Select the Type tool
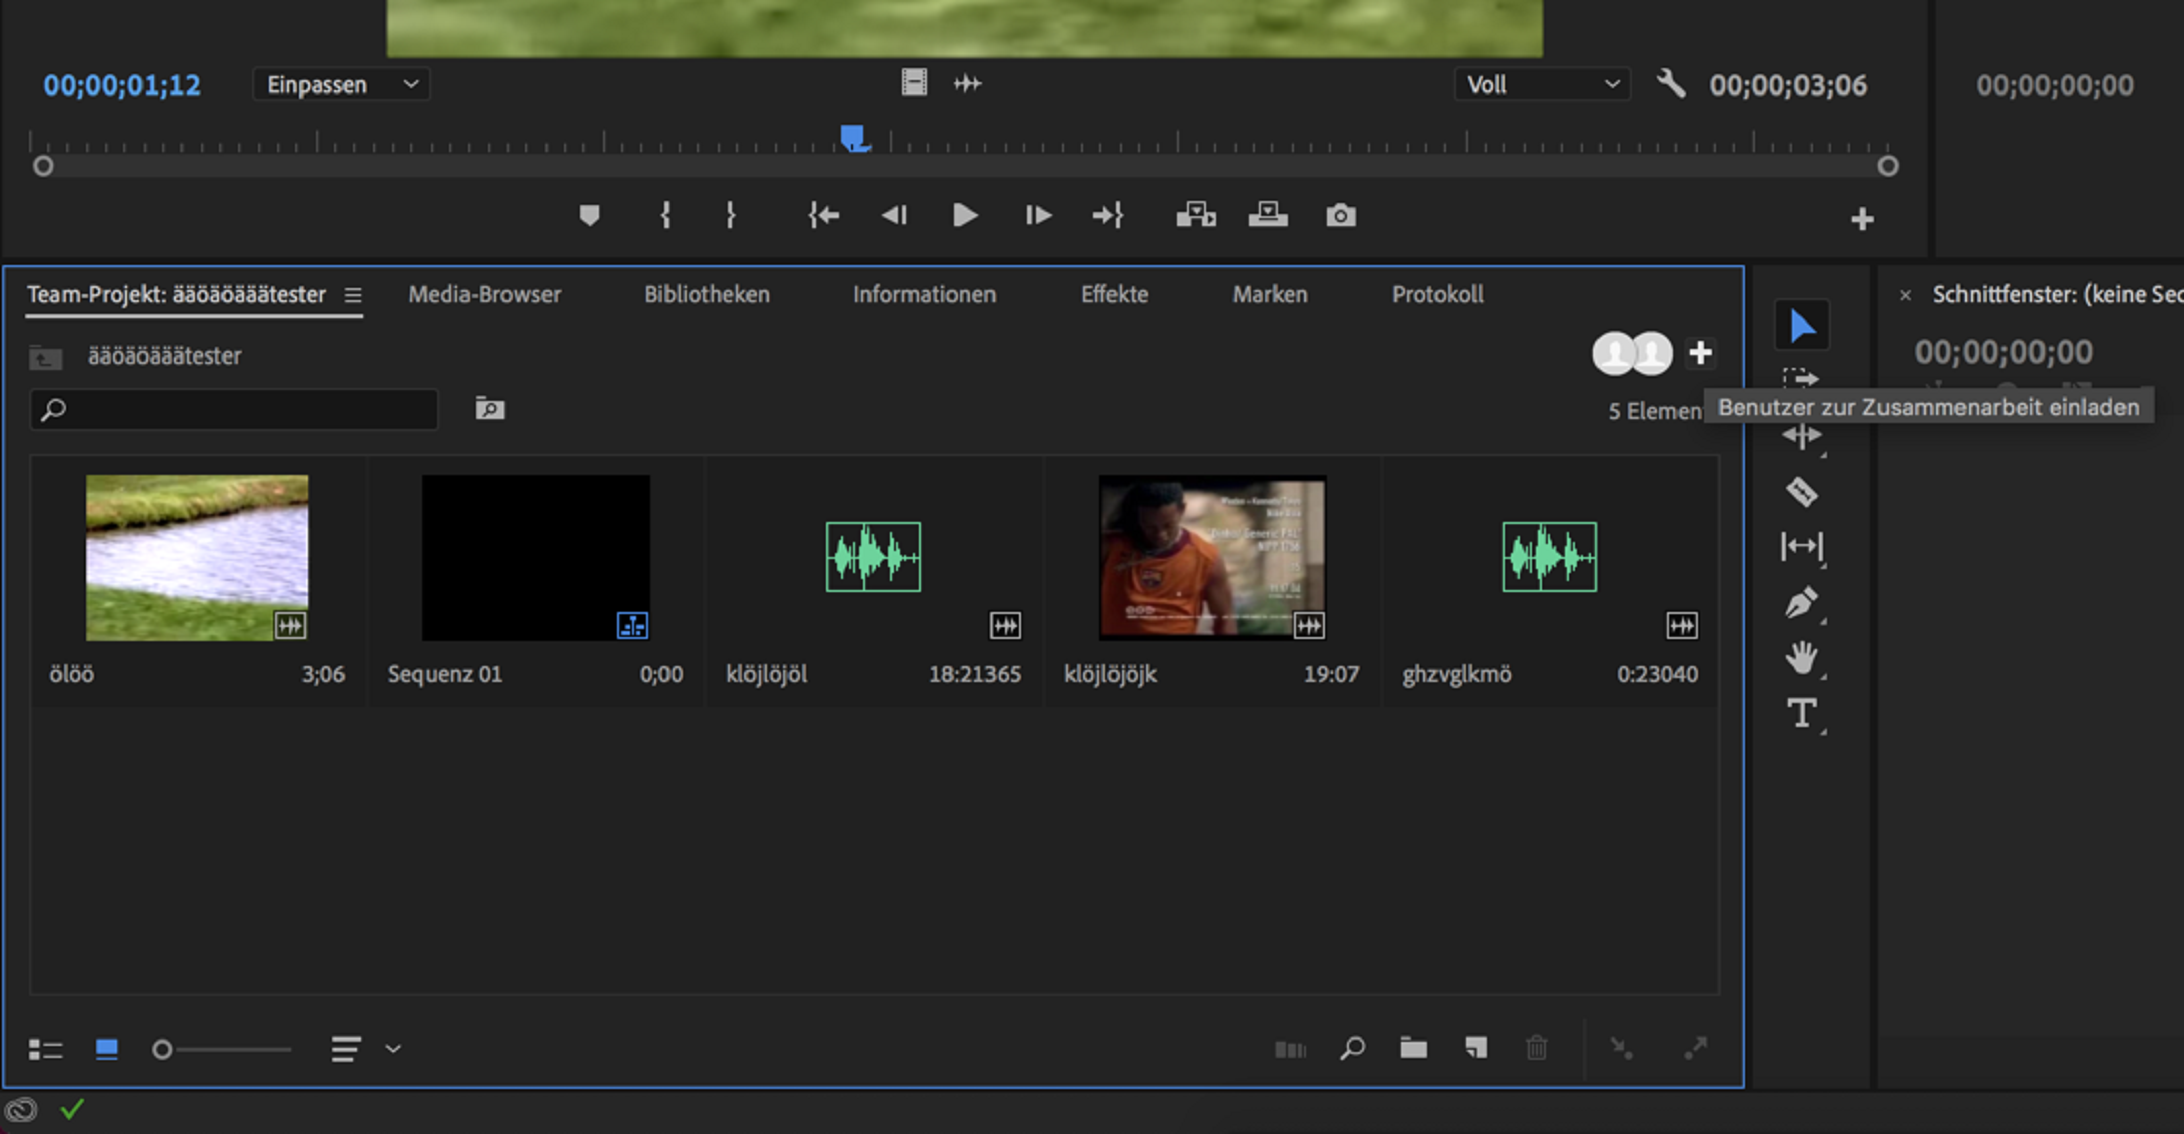2184x1134 pixels. pos(1801,714)
